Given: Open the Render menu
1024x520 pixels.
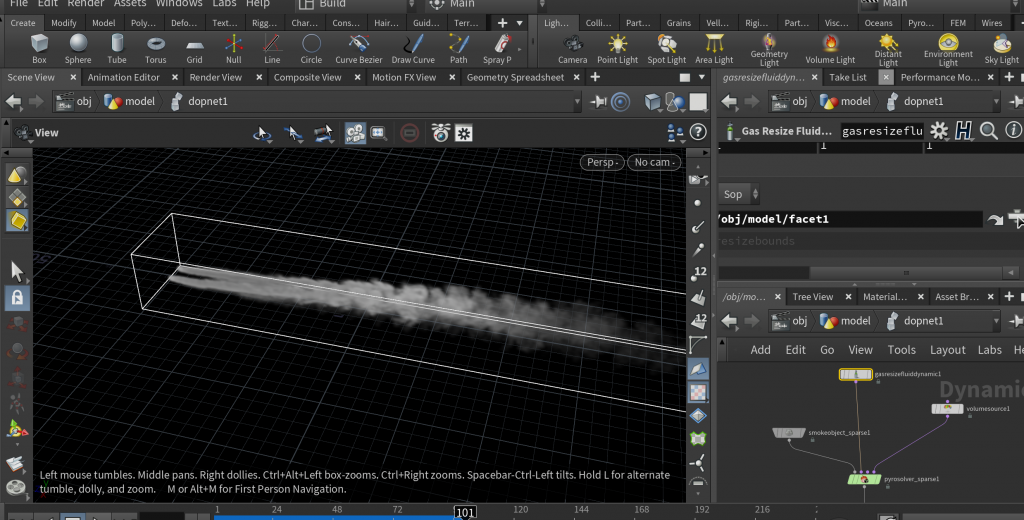Looking at the screenshot, I should (86, 4).
